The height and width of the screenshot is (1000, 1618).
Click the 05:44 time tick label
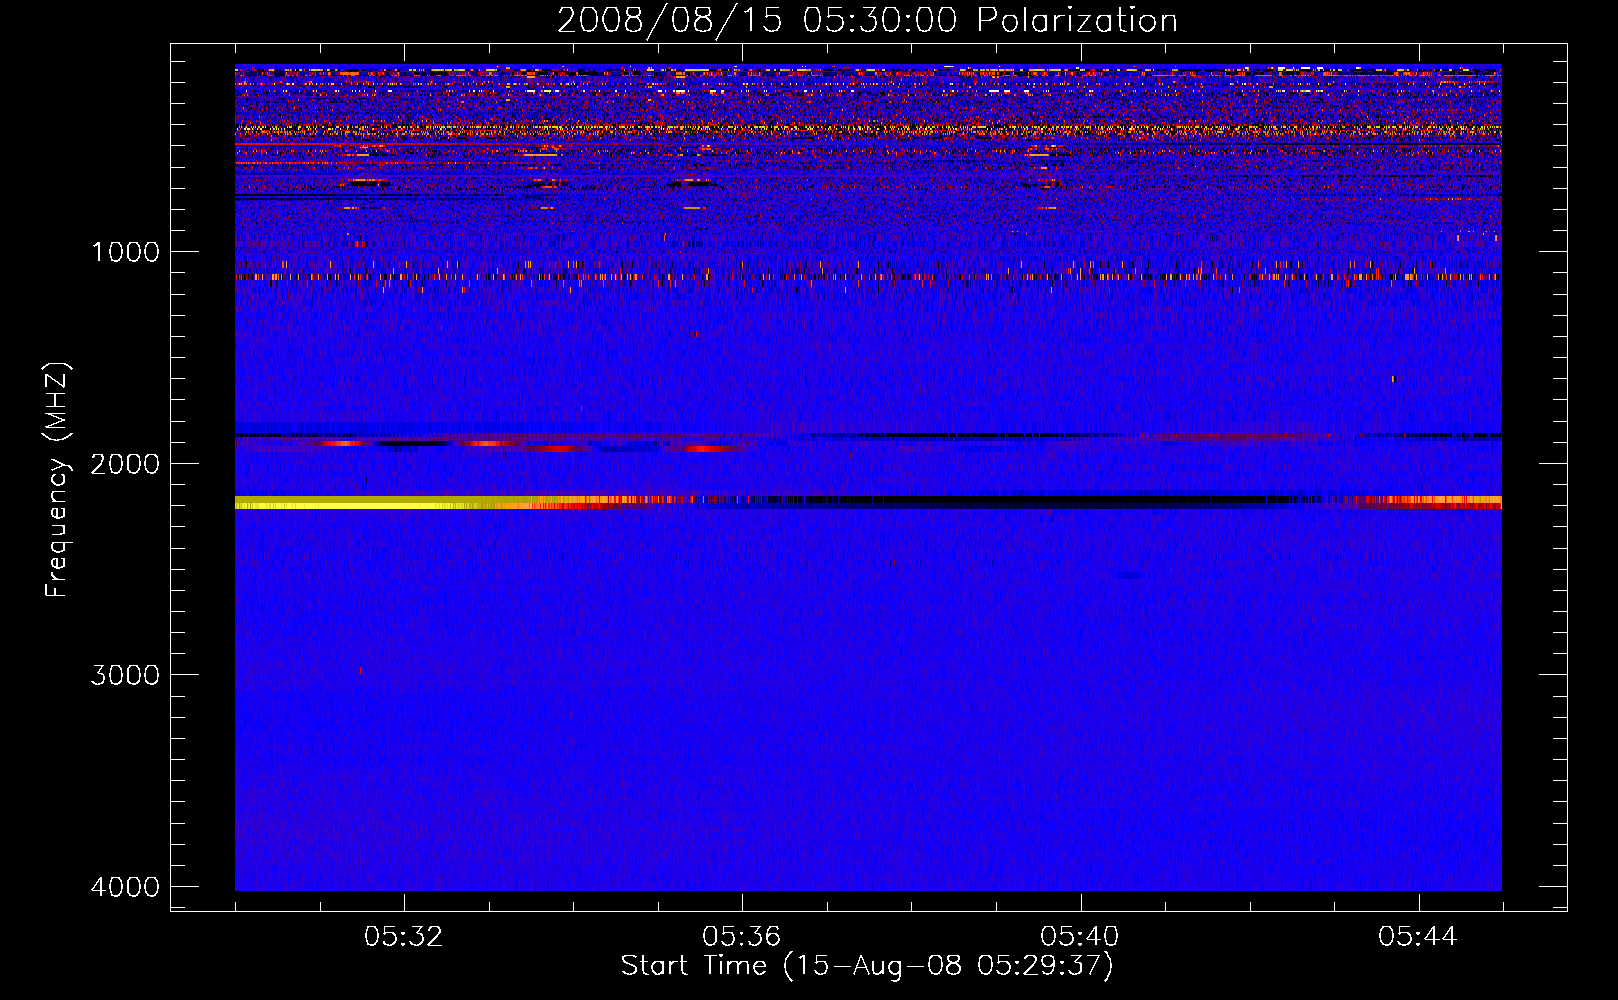(1418, 937)
